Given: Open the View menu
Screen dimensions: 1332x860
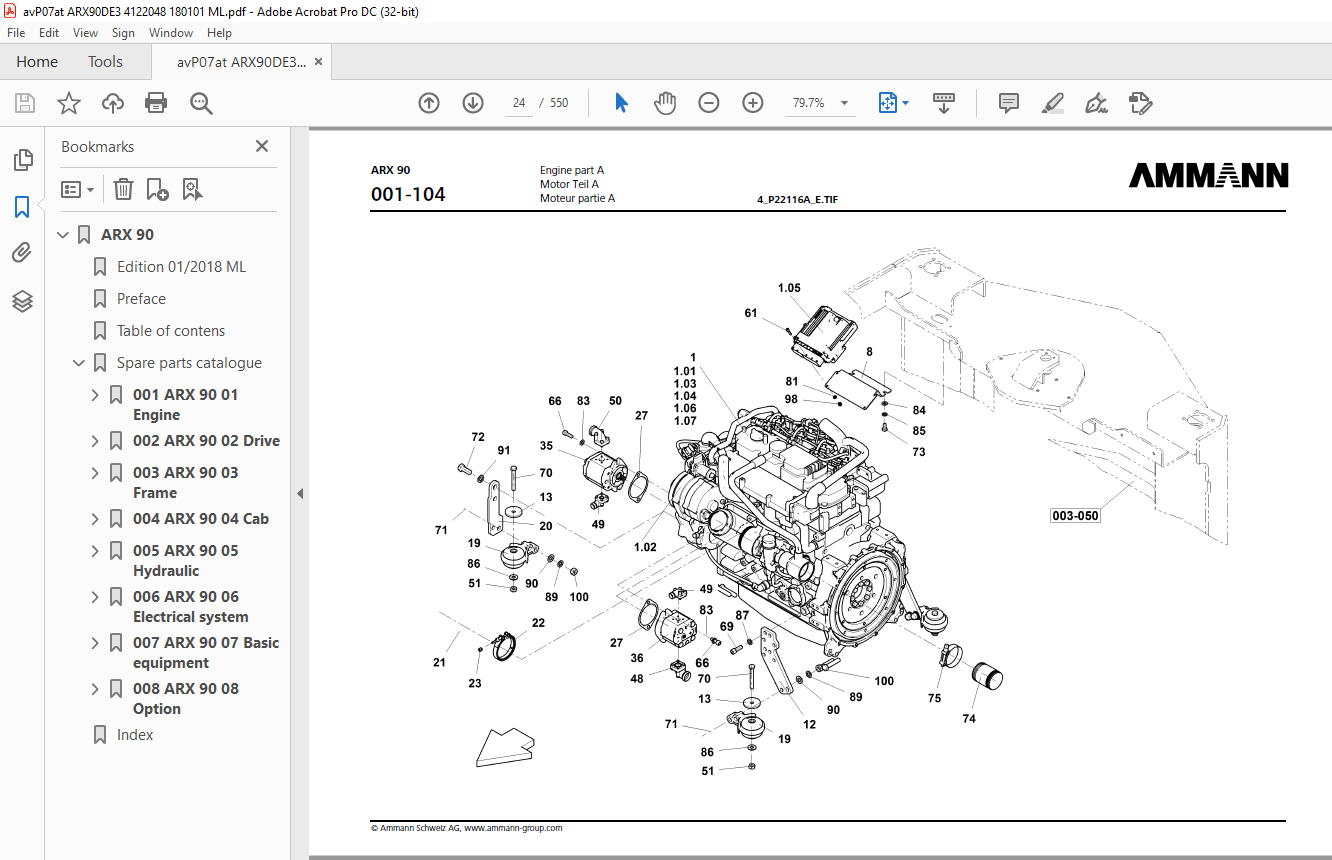Looking at the screenshot, I should [x=86, y=33].
